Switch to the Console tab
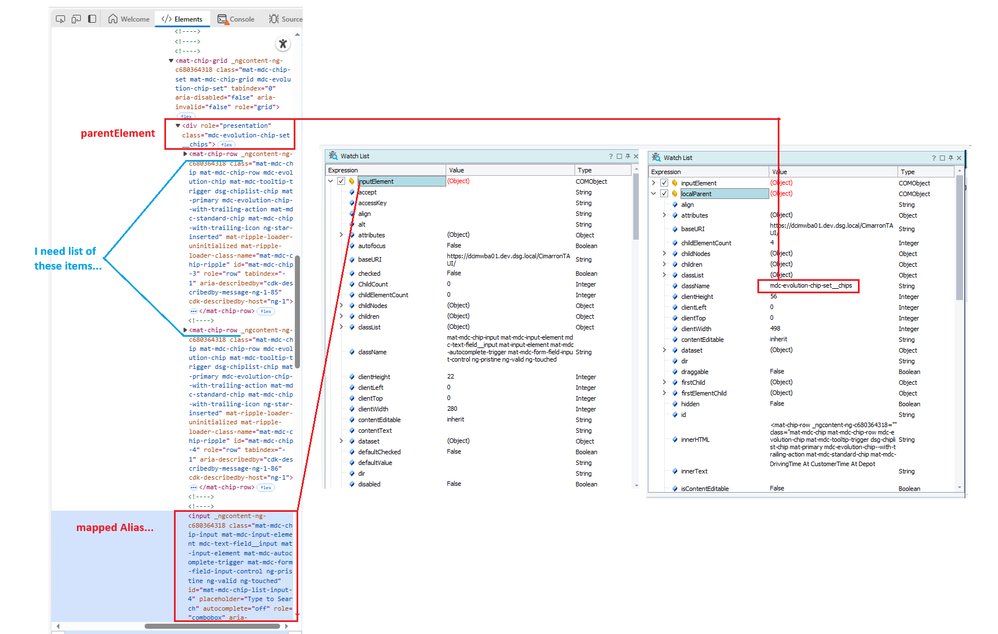998x634 pixels. (x=235, y=19)
